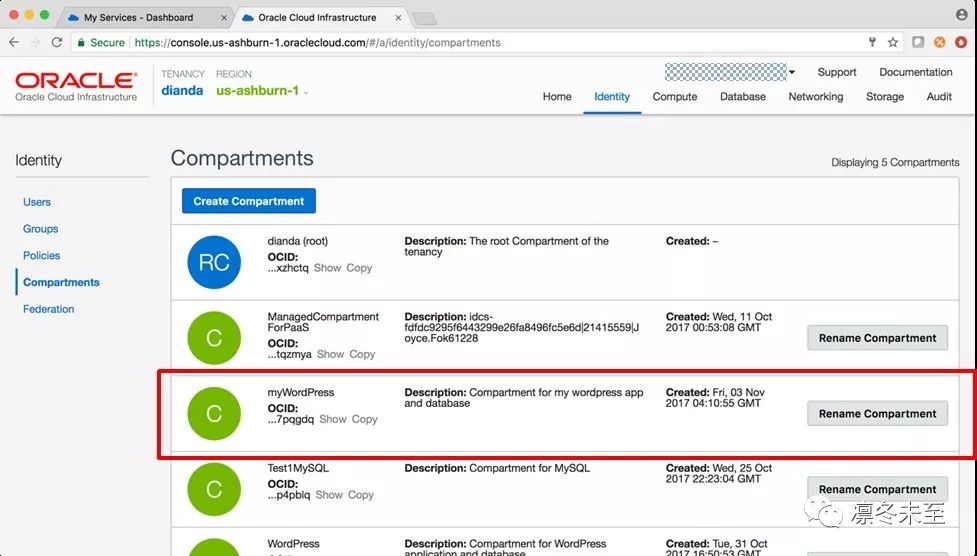
Task: Open the user account dropdown arrow
Action: [791, 72]
